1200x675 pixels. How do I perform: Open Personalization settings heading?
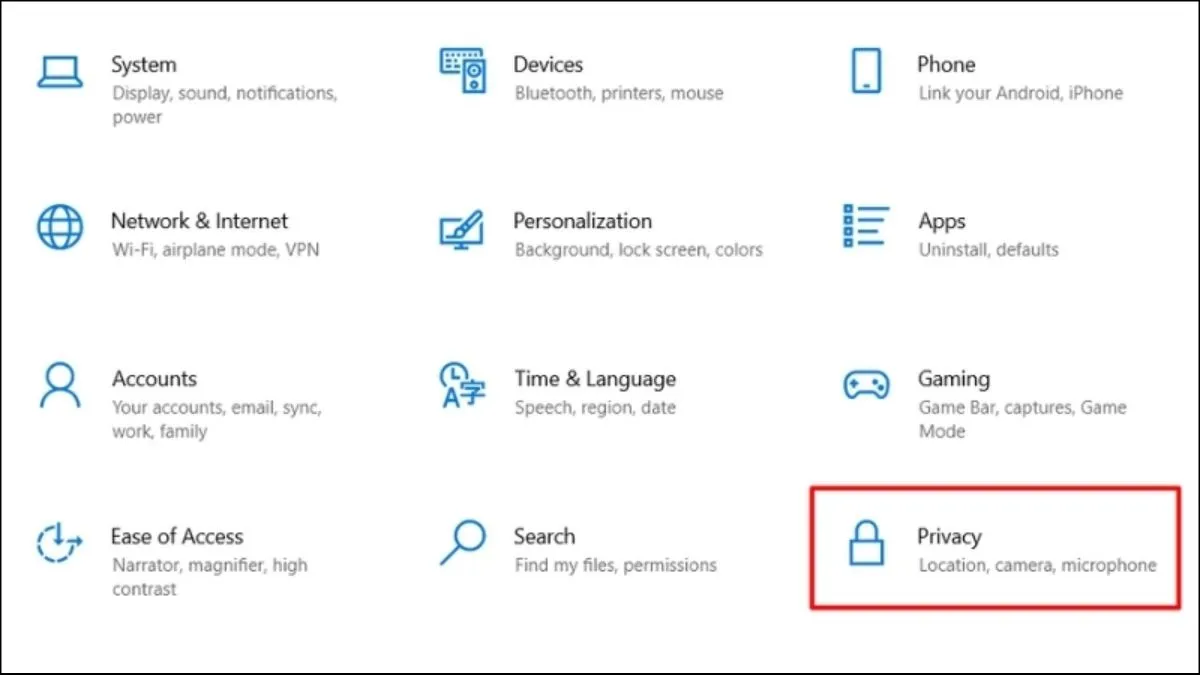coord(582,221)
